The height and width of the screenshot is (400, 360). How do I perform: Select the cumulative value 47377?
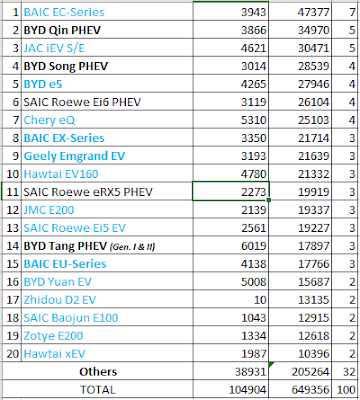(x=300, y=12)
